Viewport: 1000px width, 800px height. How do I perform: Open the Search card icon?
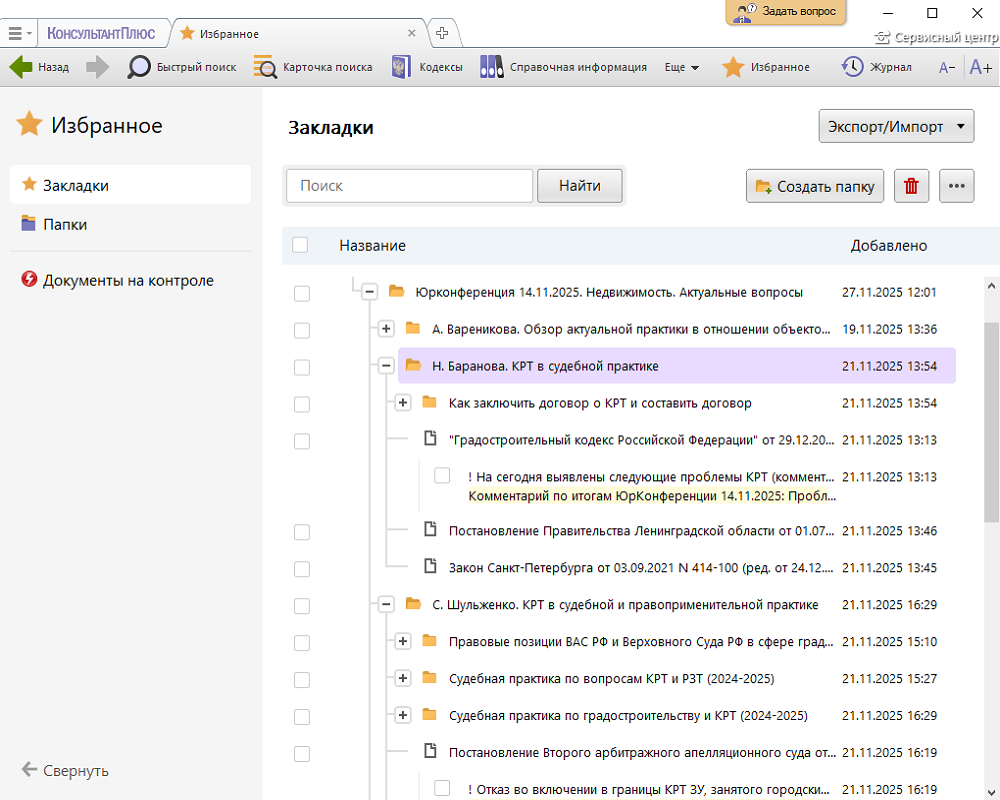(265, 67)
